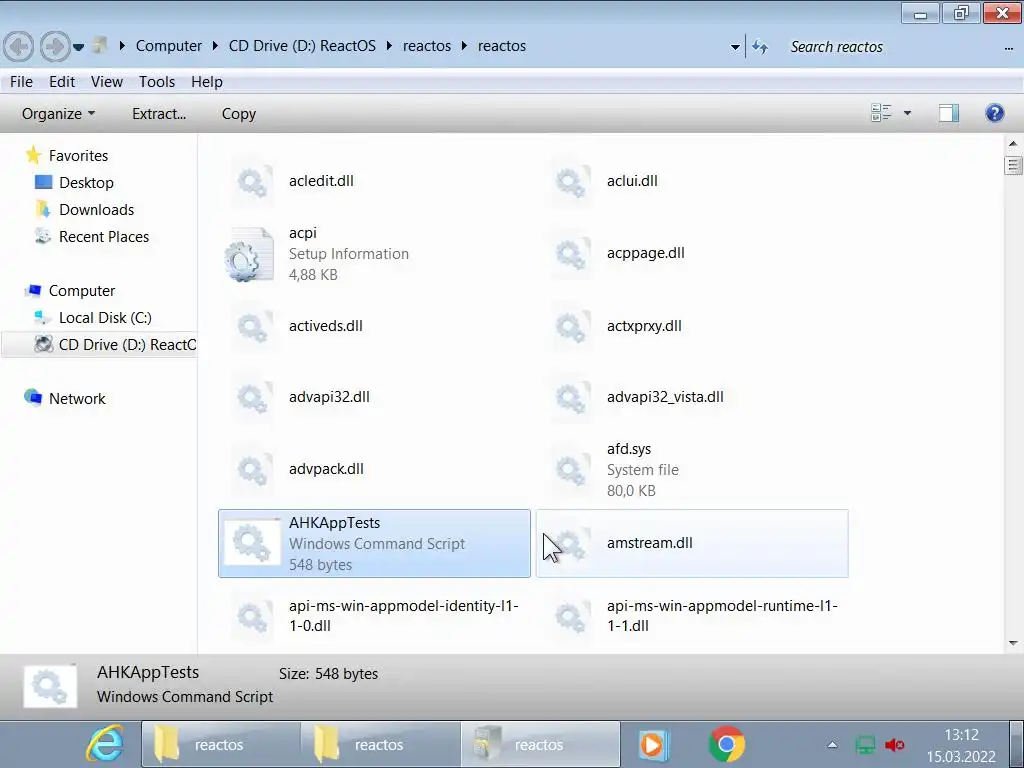
Task: Click the CD Drive (D:) ReactOS breadcrumb
Action: pyautogui.click(x=302, y=46)
